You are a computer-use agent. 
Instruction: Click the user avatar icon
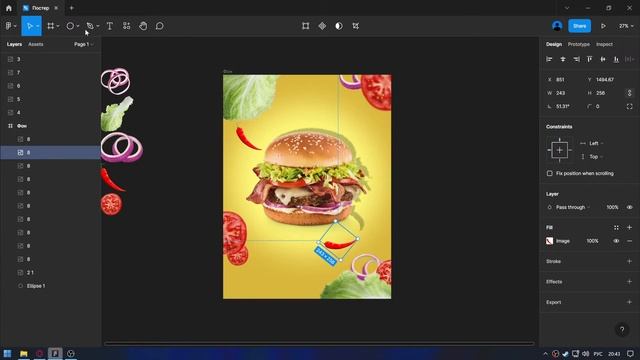[x=557, y=26]
